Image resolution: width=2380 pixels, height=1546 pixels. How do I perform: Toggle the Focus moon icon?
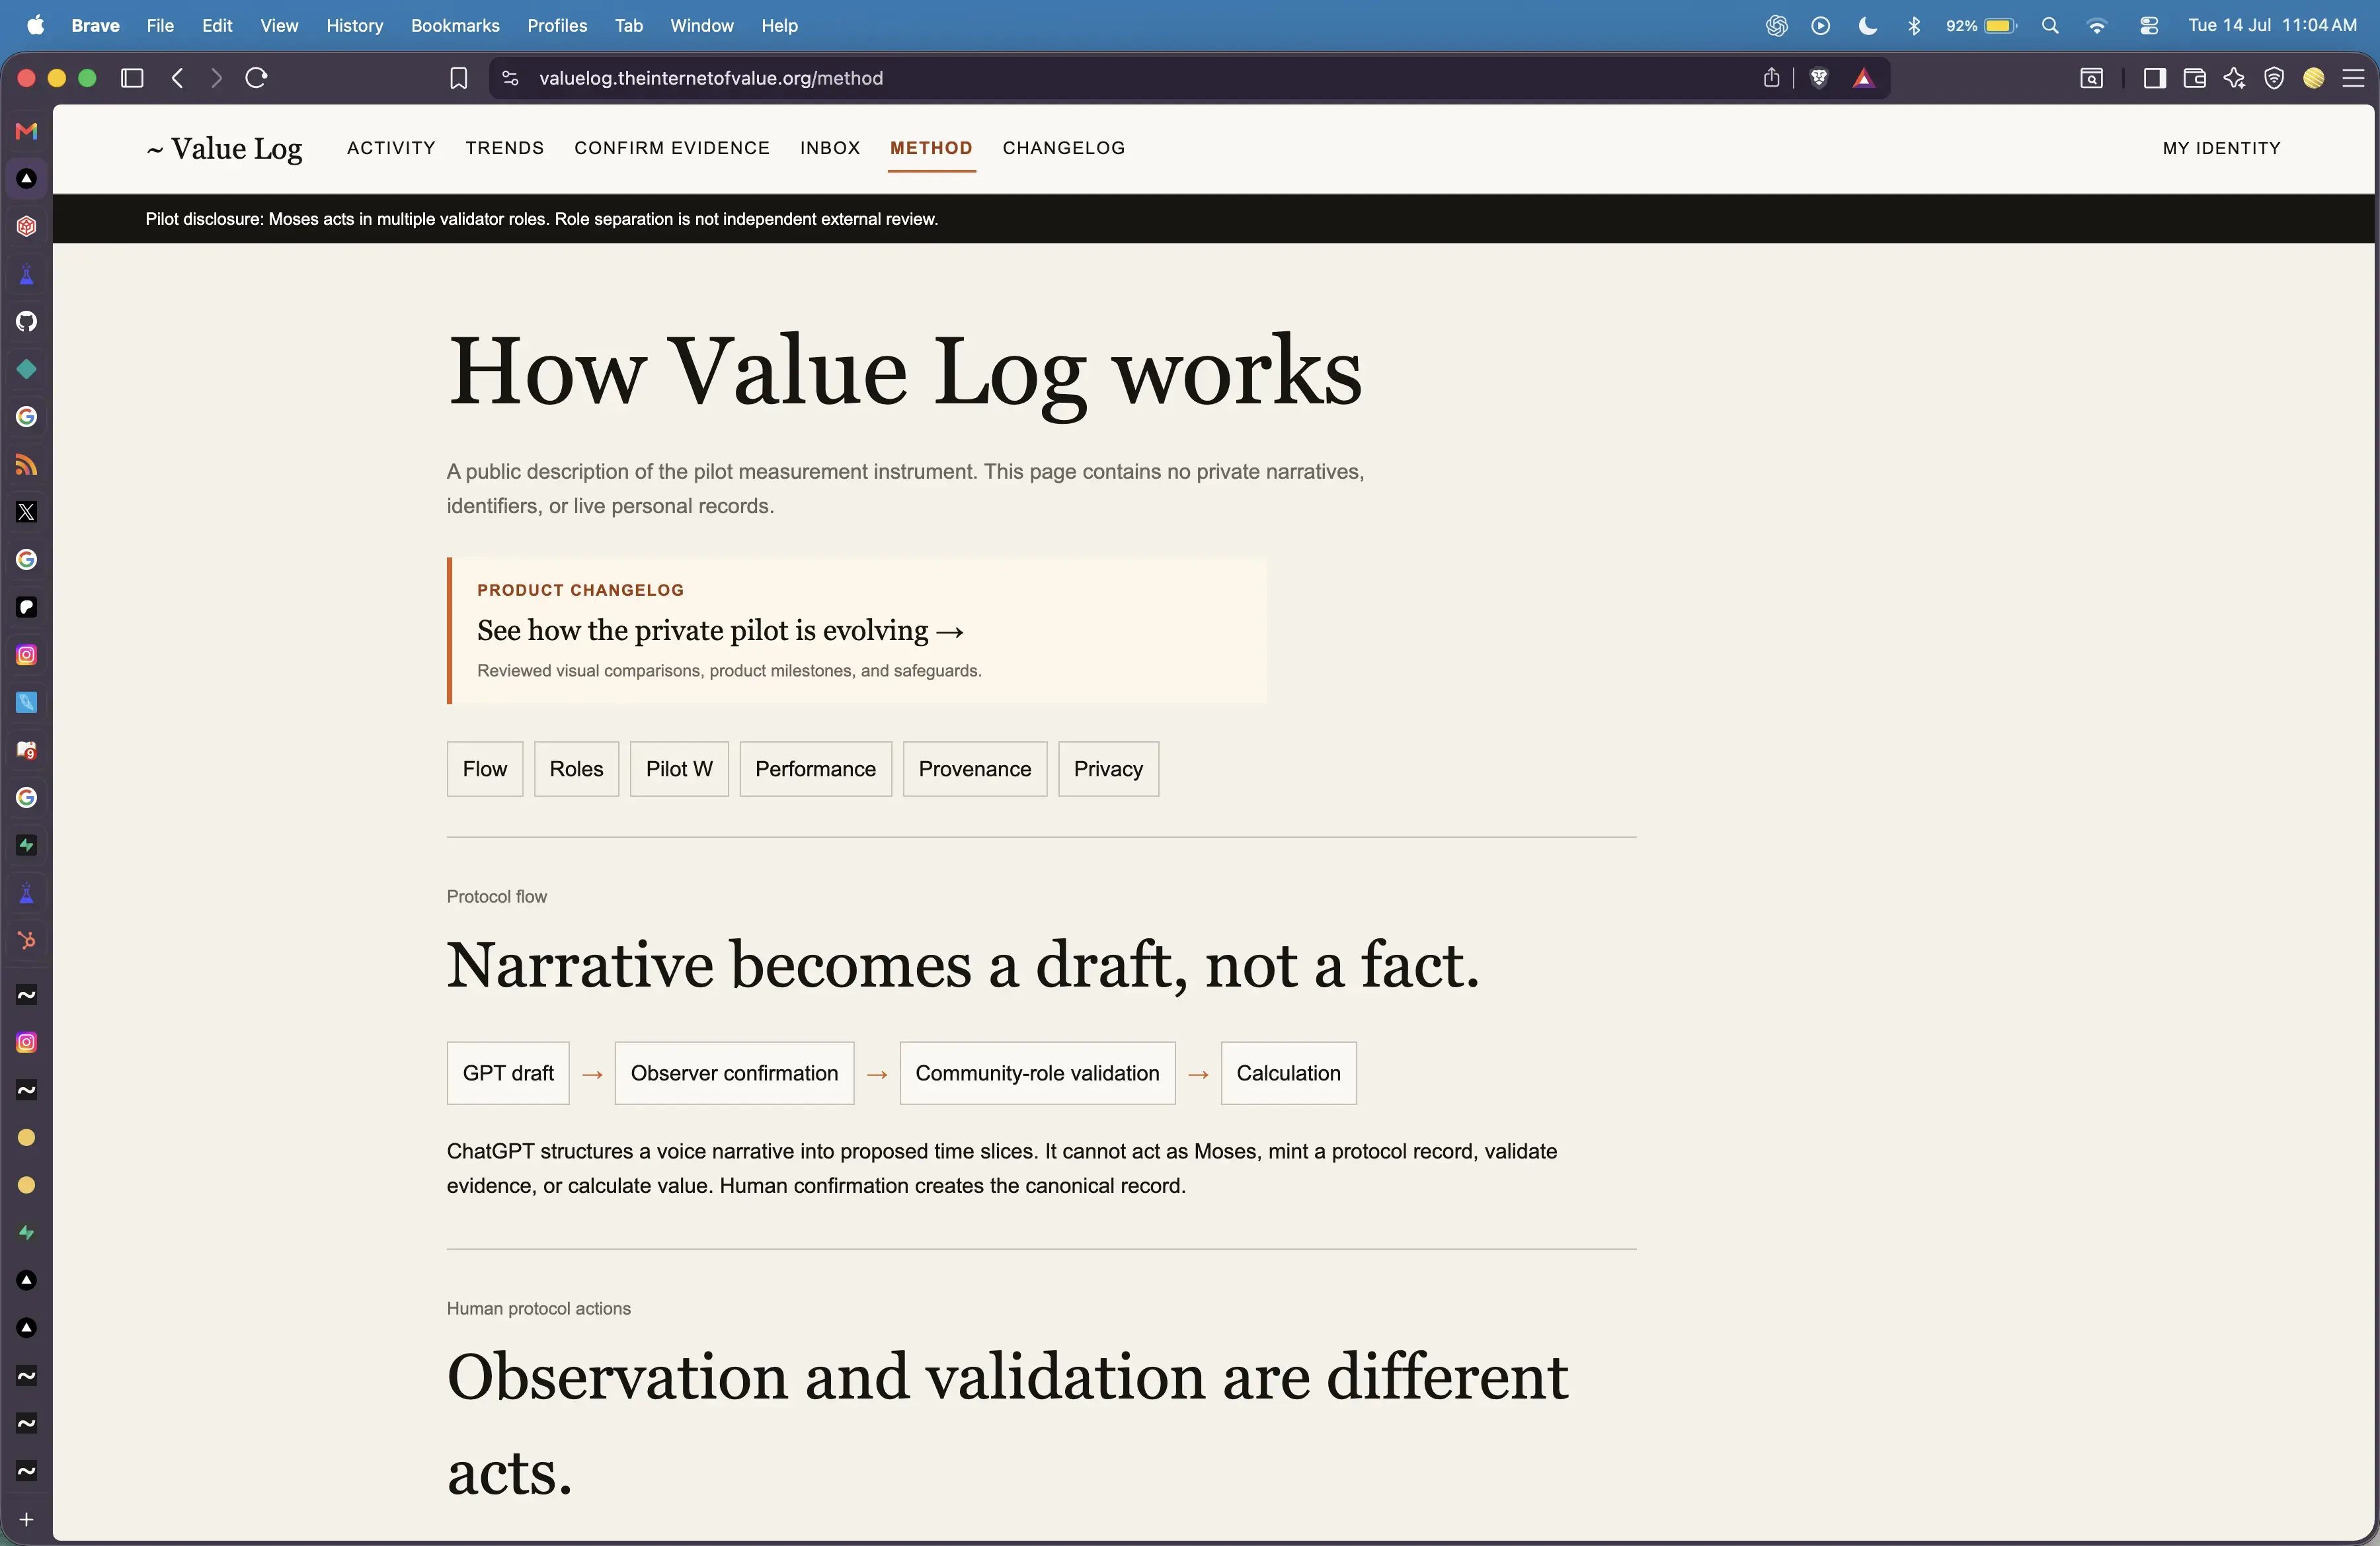coord(1867,26)
